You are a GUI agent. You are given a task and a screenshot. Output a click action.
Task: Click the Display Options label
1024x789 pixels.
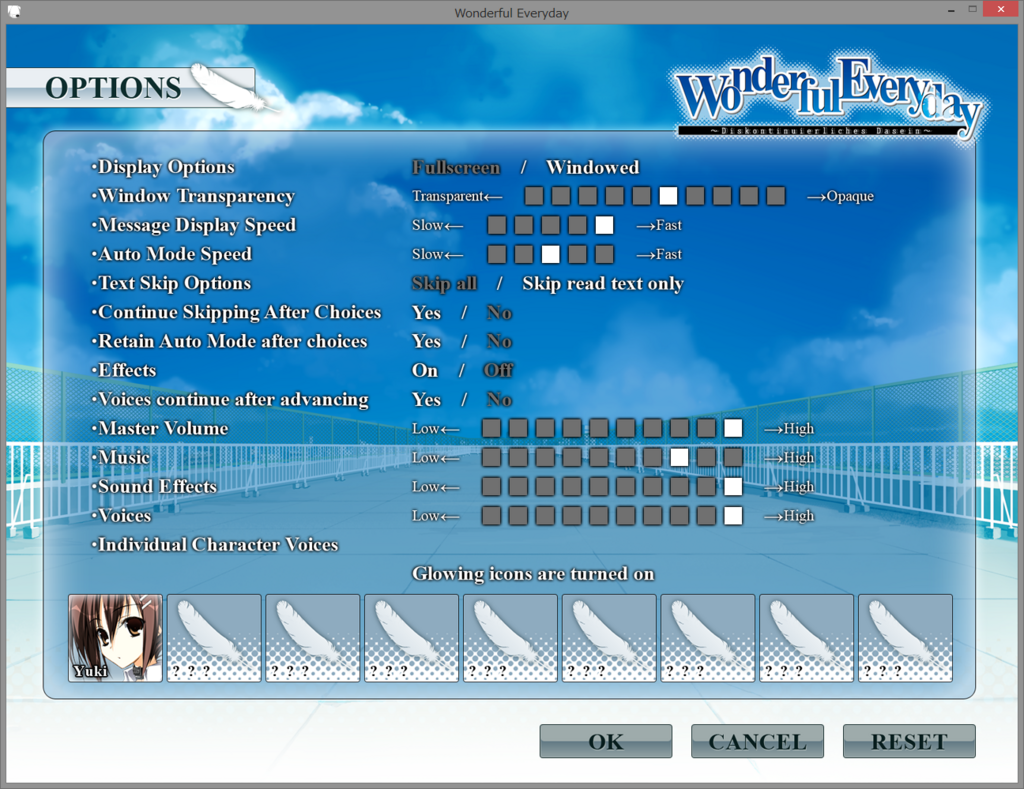point(163,167)
